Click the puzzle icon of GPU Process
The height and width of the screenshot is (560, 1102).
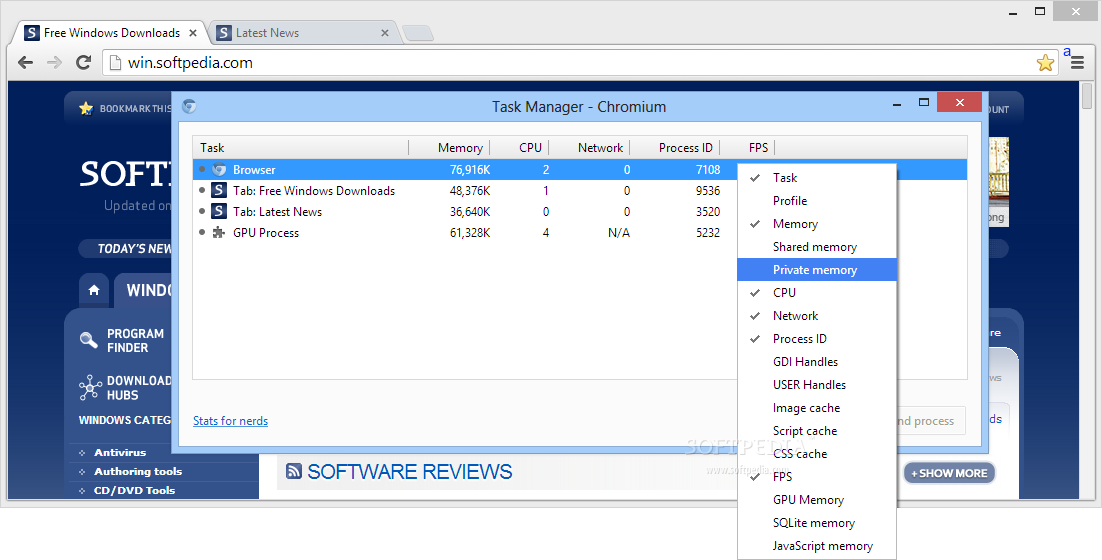click(x=219, y=233)
